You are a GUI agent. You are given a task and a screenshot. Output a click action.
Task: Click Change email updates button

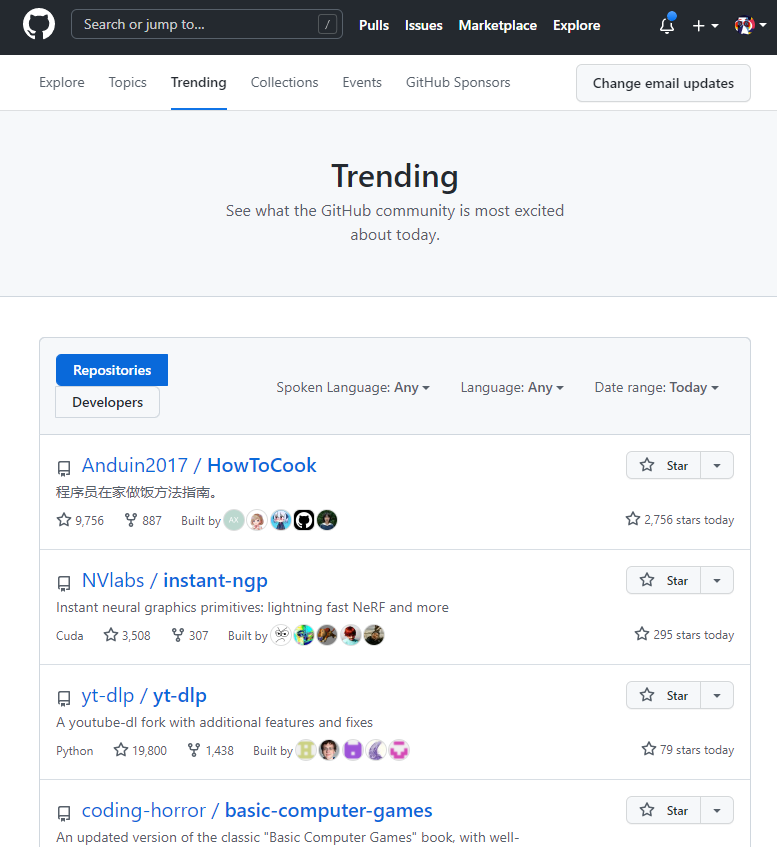(663, 83)
